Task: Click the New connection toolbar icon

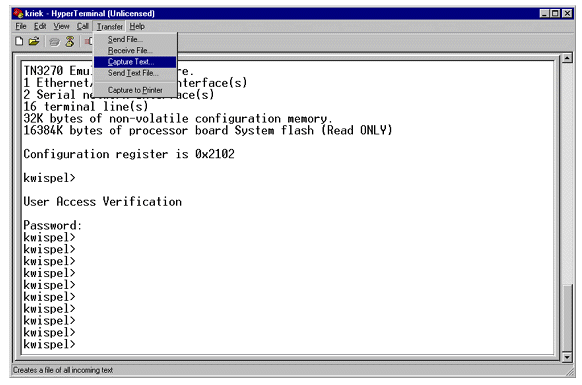Action: click(19, 41)
